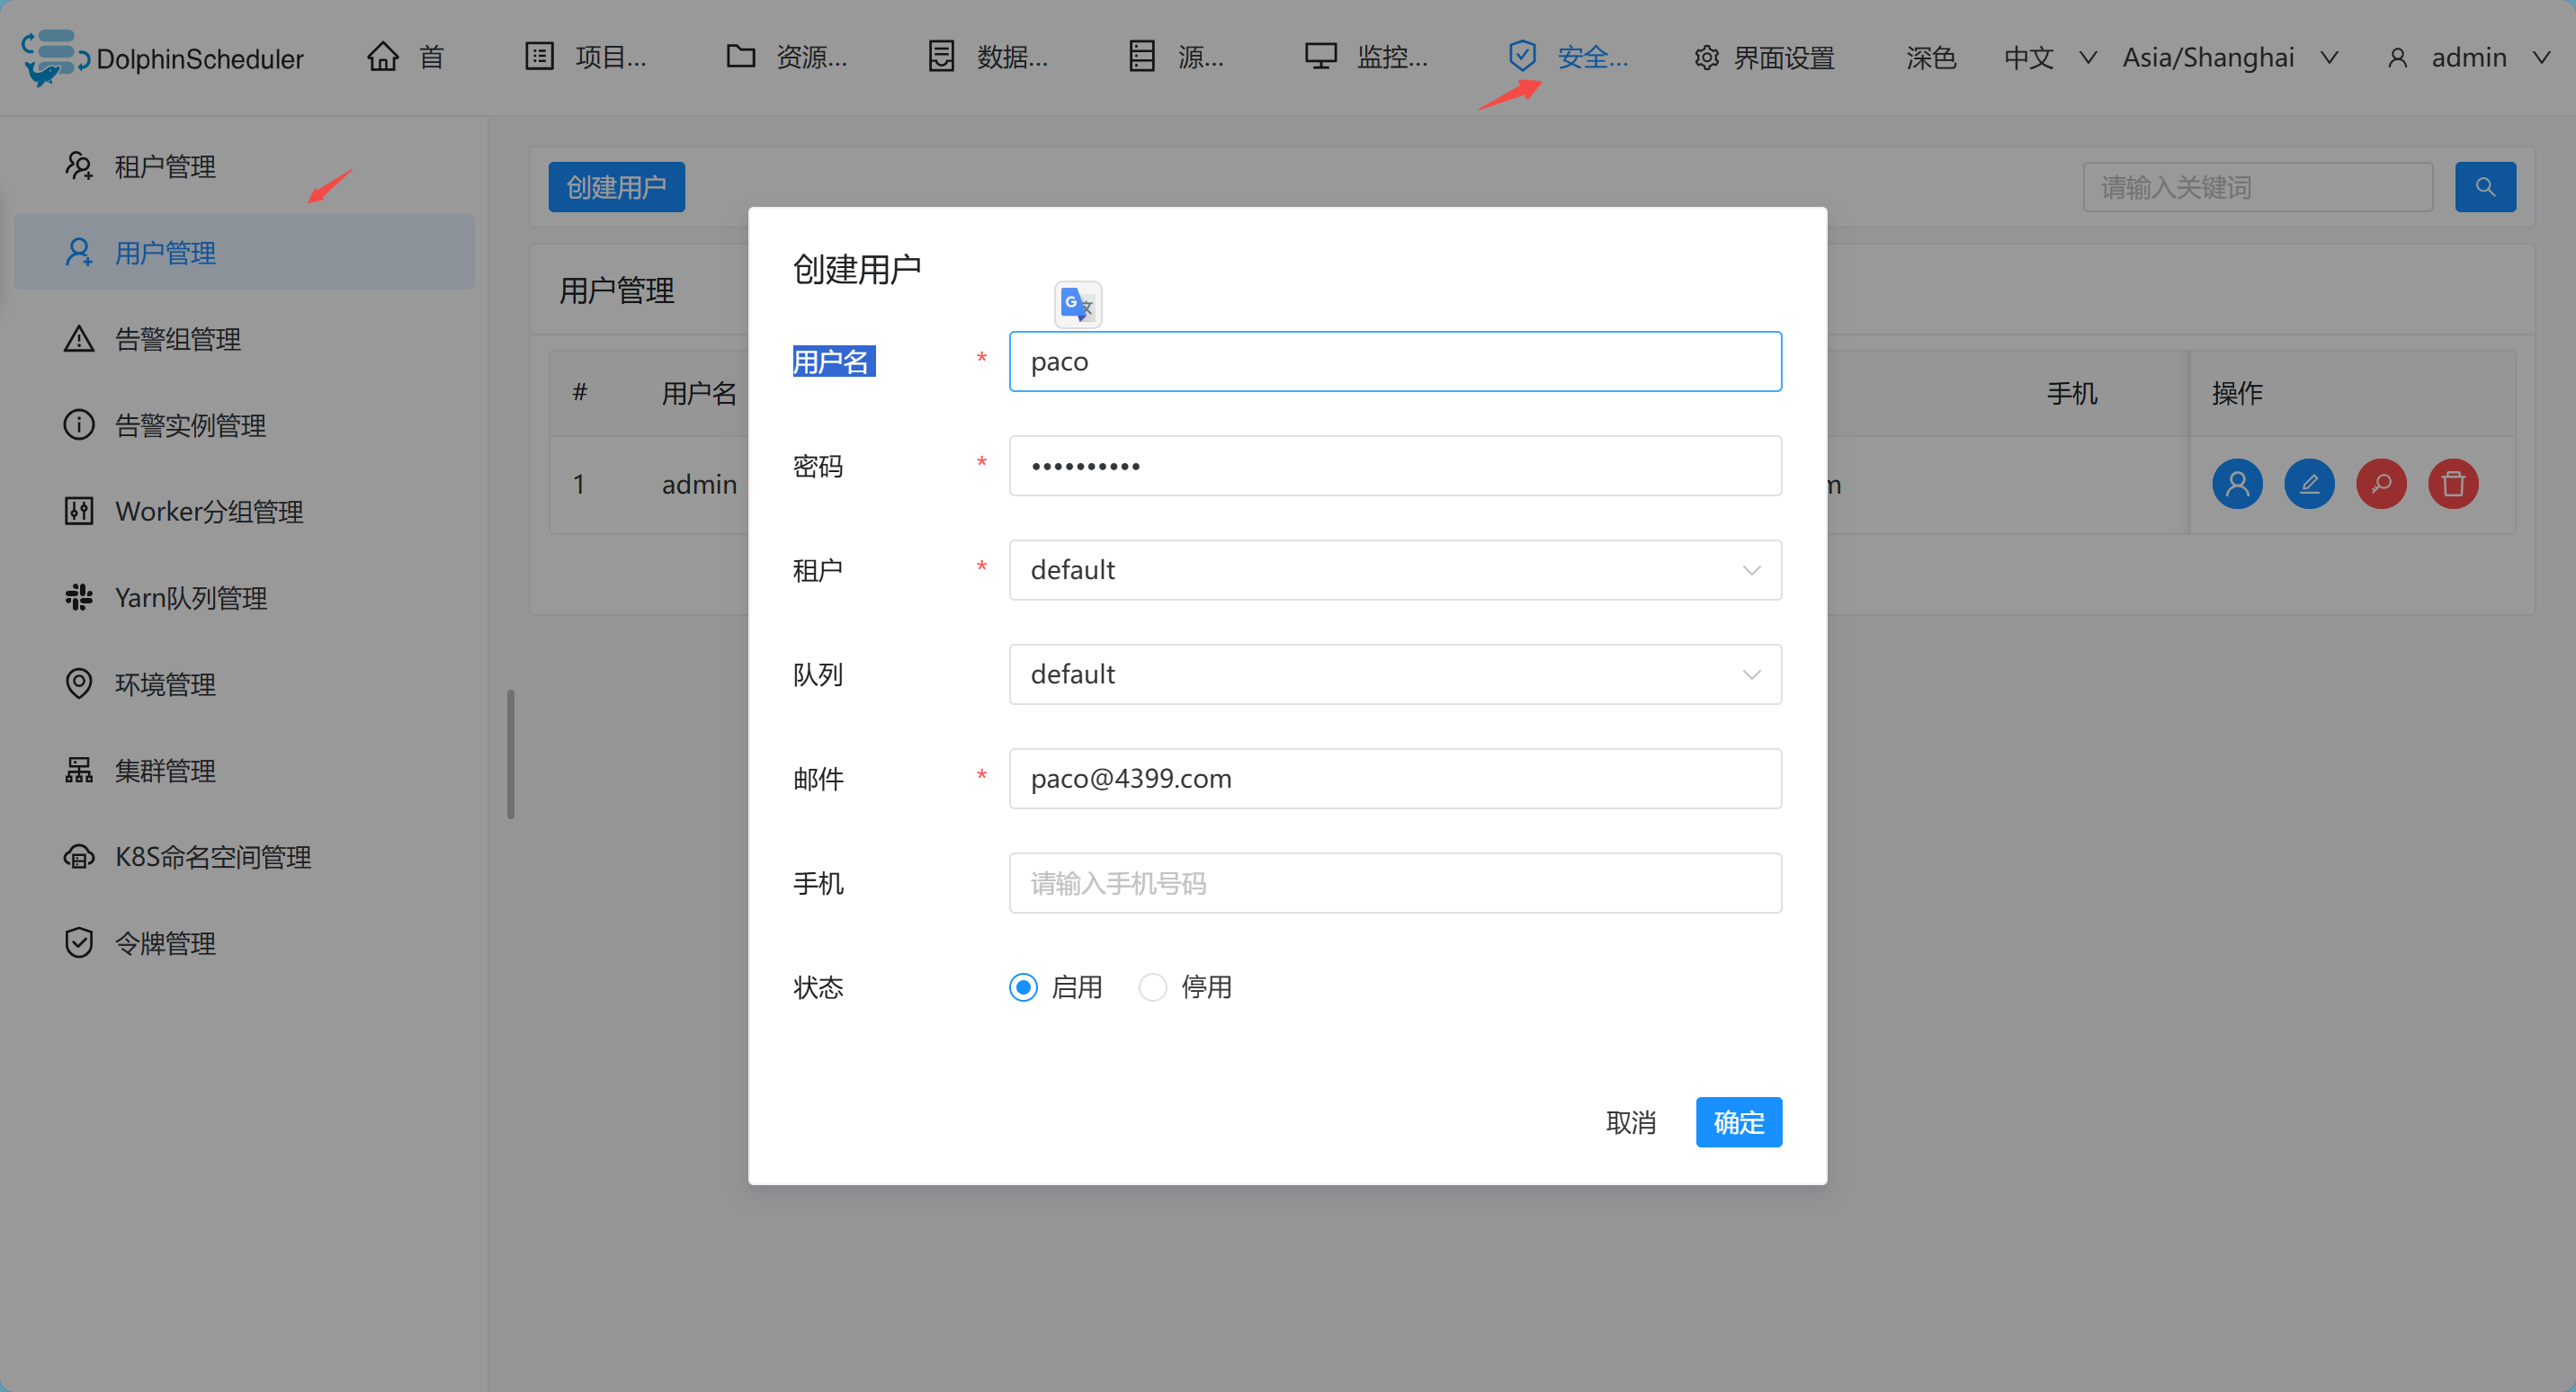Click the red delete trash icon for admin
2576x1392 pixels.
tap(2452, 484)
